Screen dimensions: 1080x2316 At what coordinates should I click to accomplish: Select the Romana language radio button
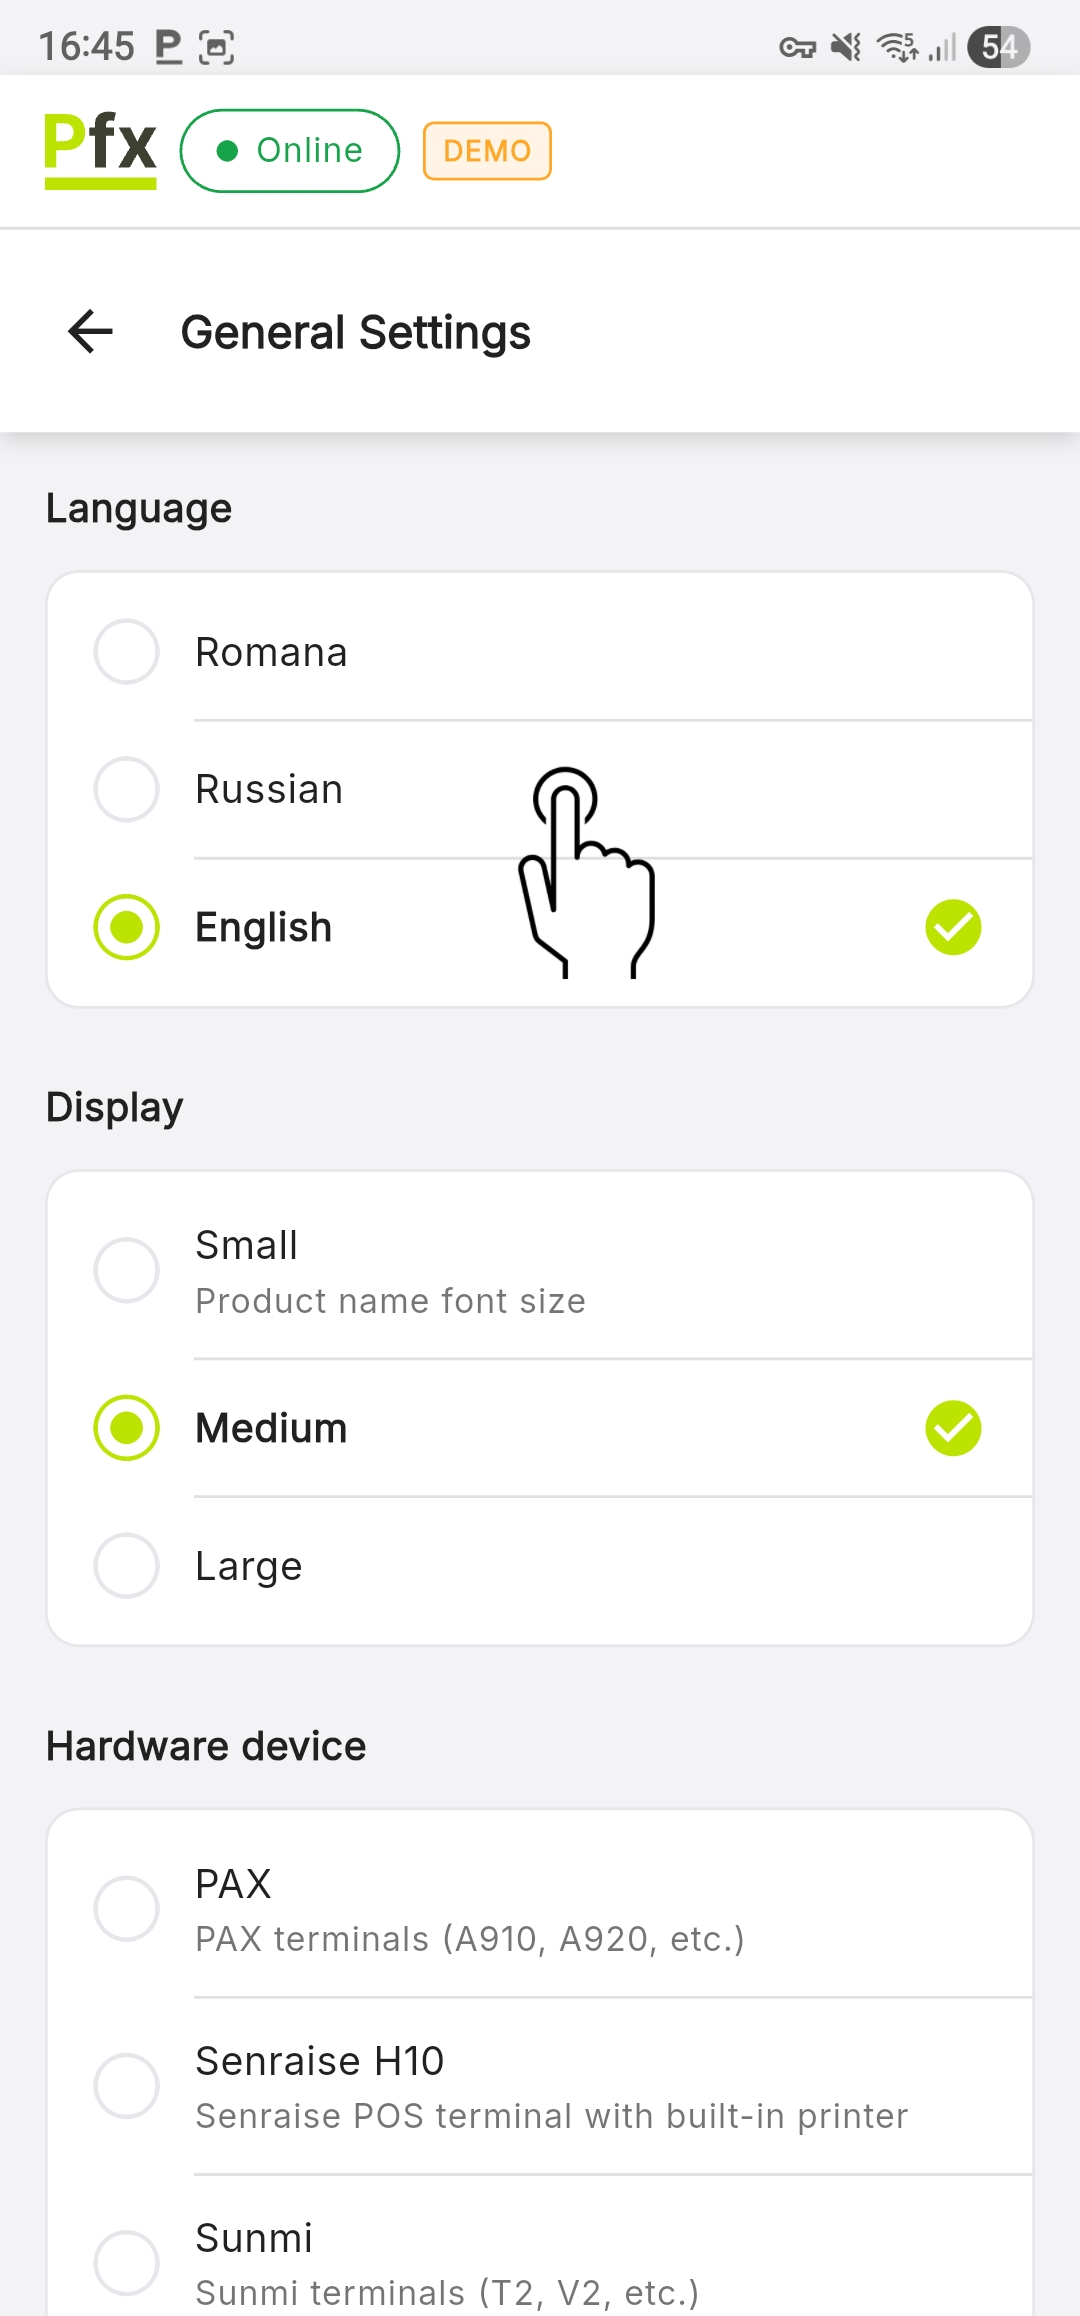coord(127,652)
